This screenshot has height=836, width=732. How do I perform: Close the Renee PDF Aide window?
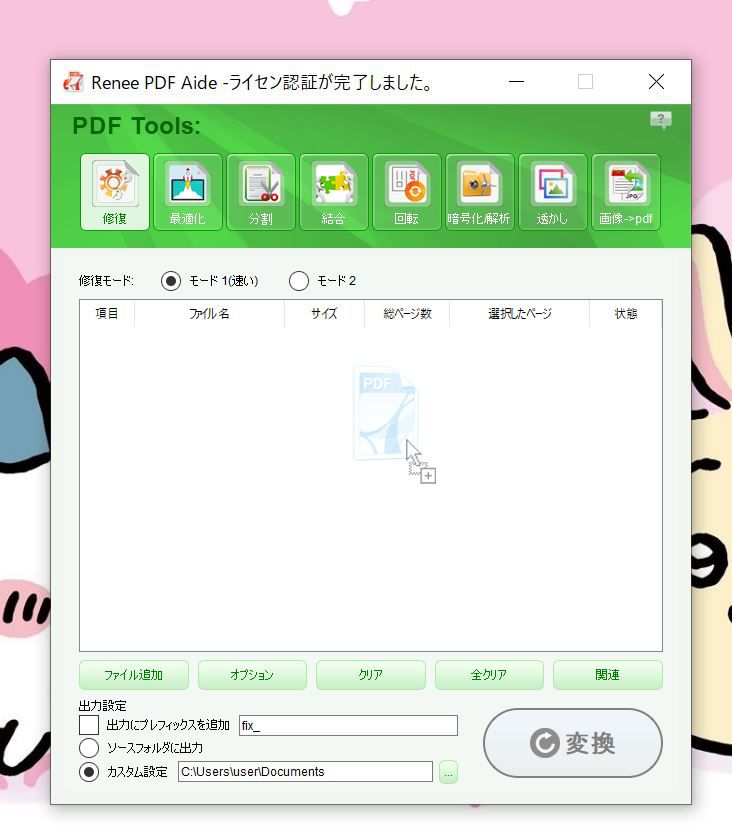point(656,82)
